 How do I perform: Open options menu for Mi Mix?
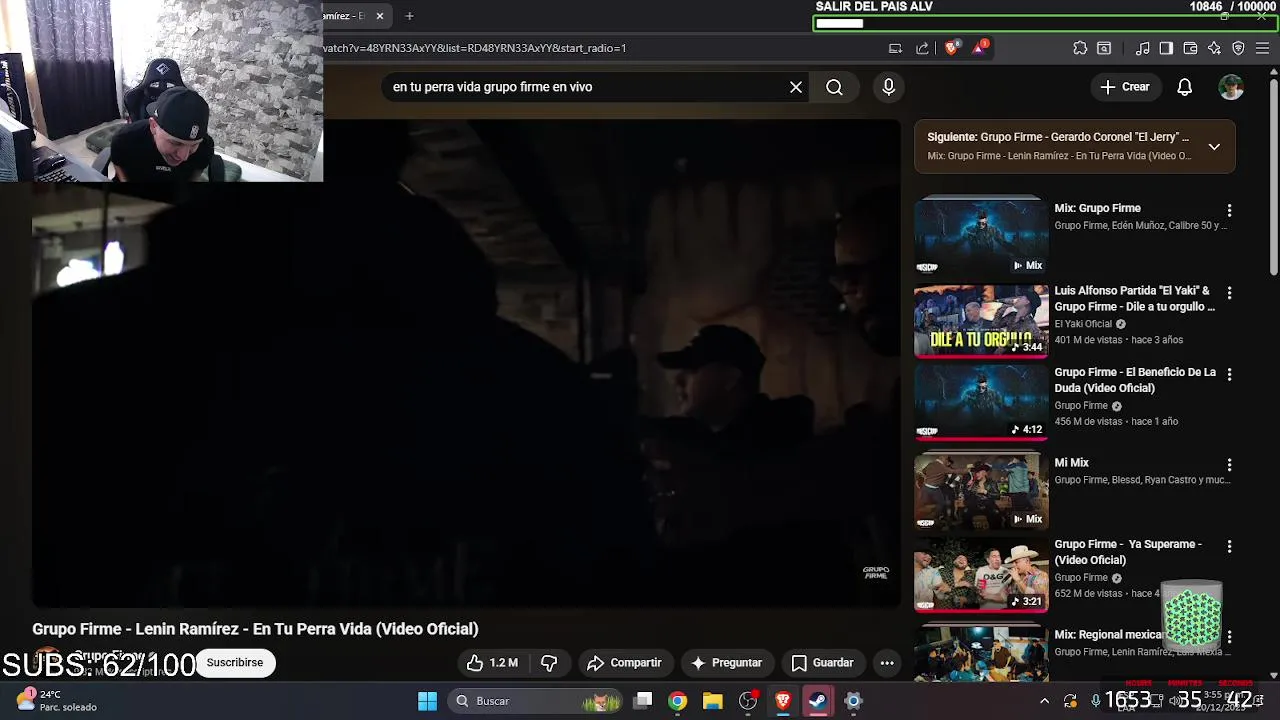click(1229, 465)
